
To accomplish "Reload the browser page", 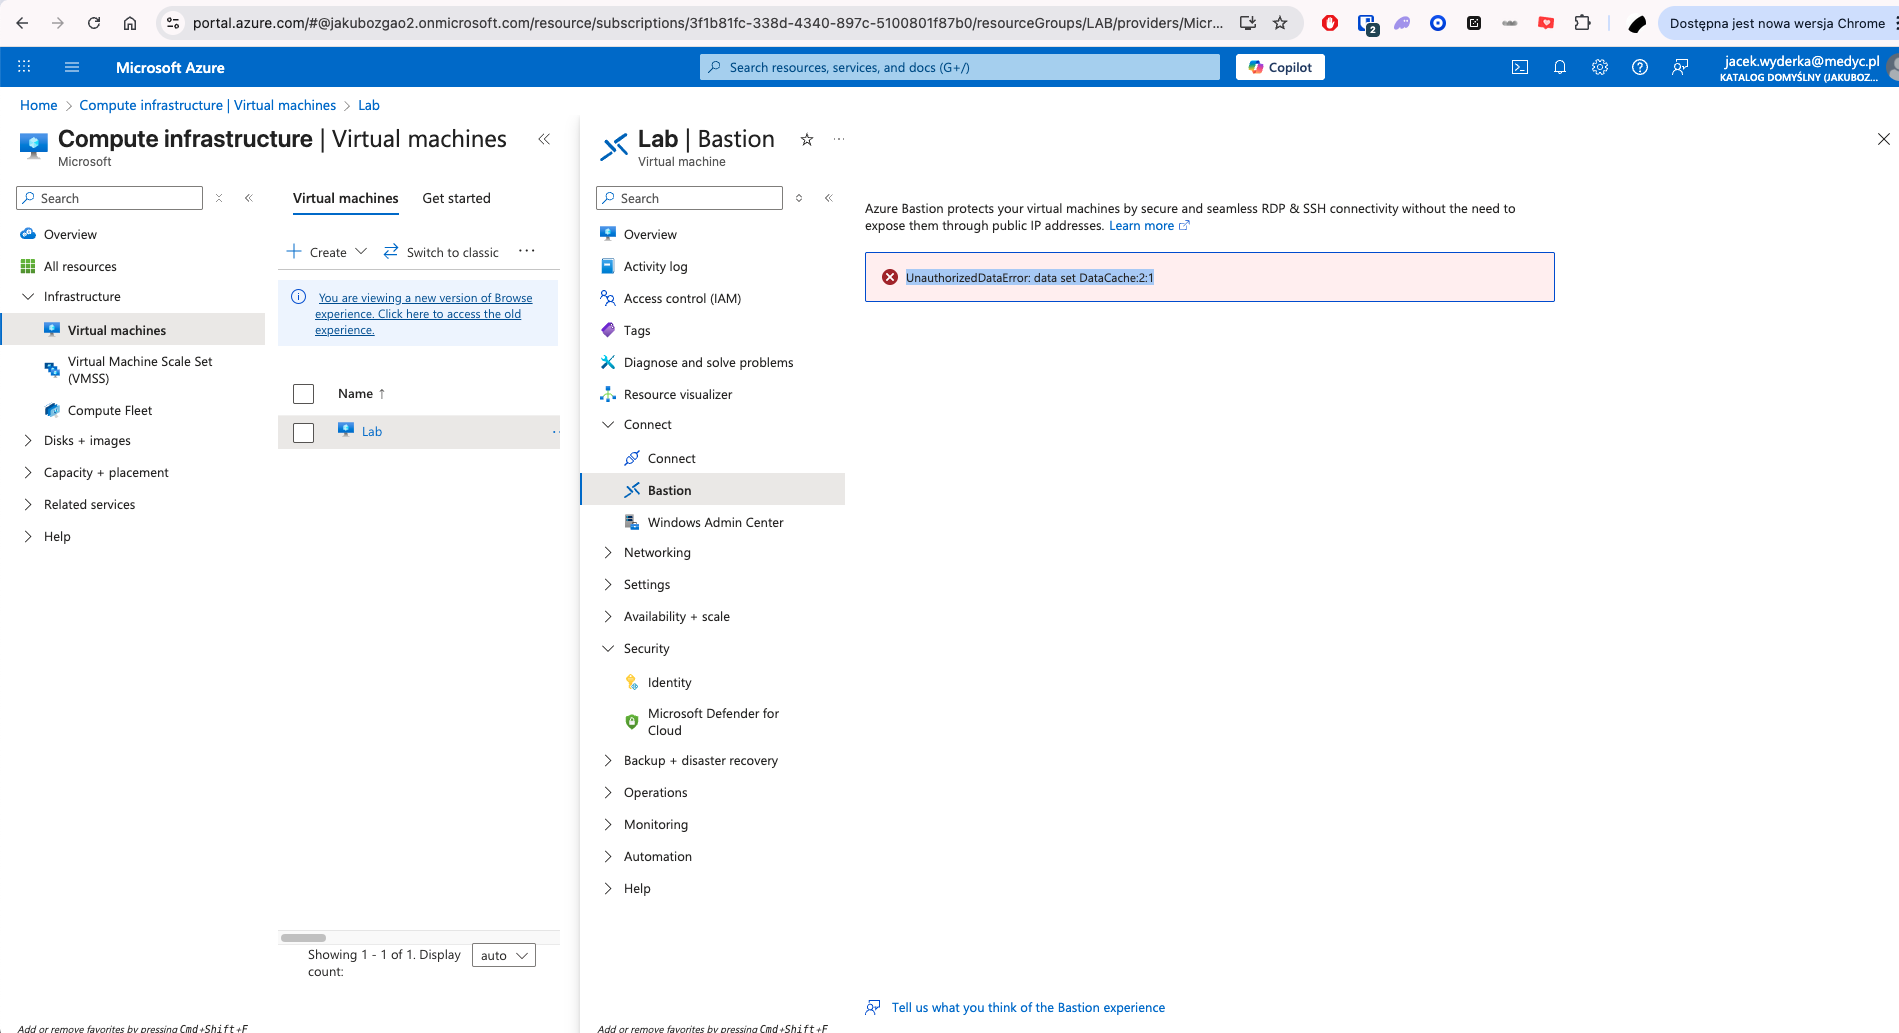I will pos(94,23).
